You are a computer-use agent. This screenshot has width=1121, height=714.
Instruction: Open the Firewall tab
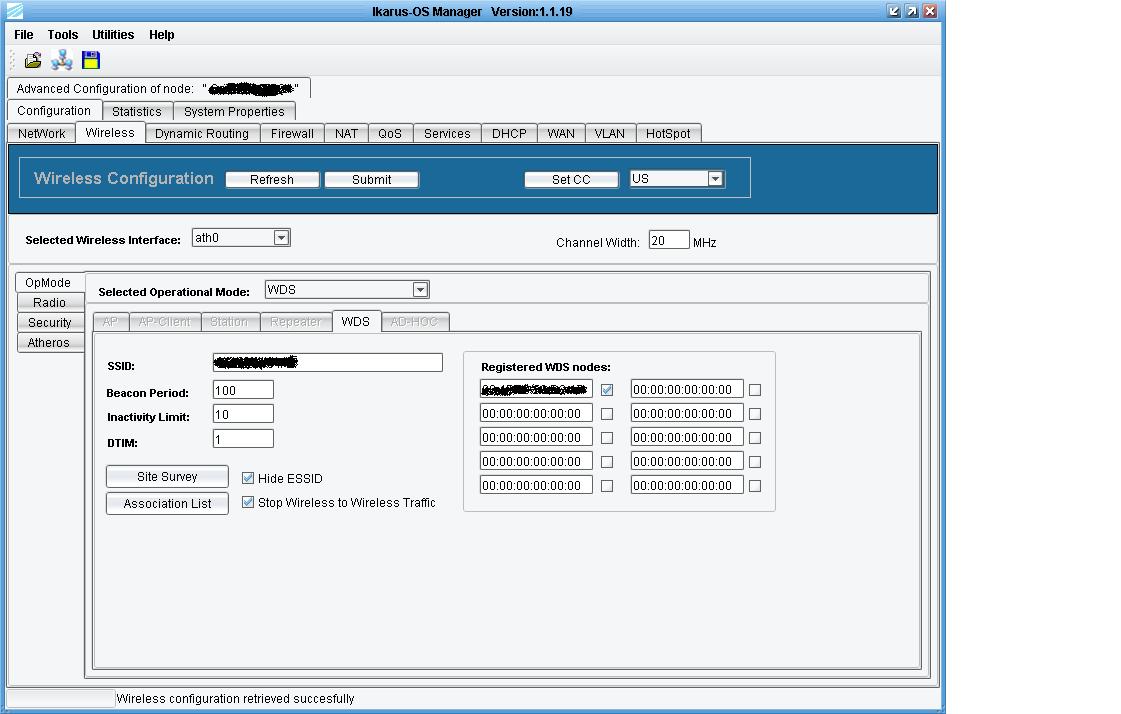[292, 134]
